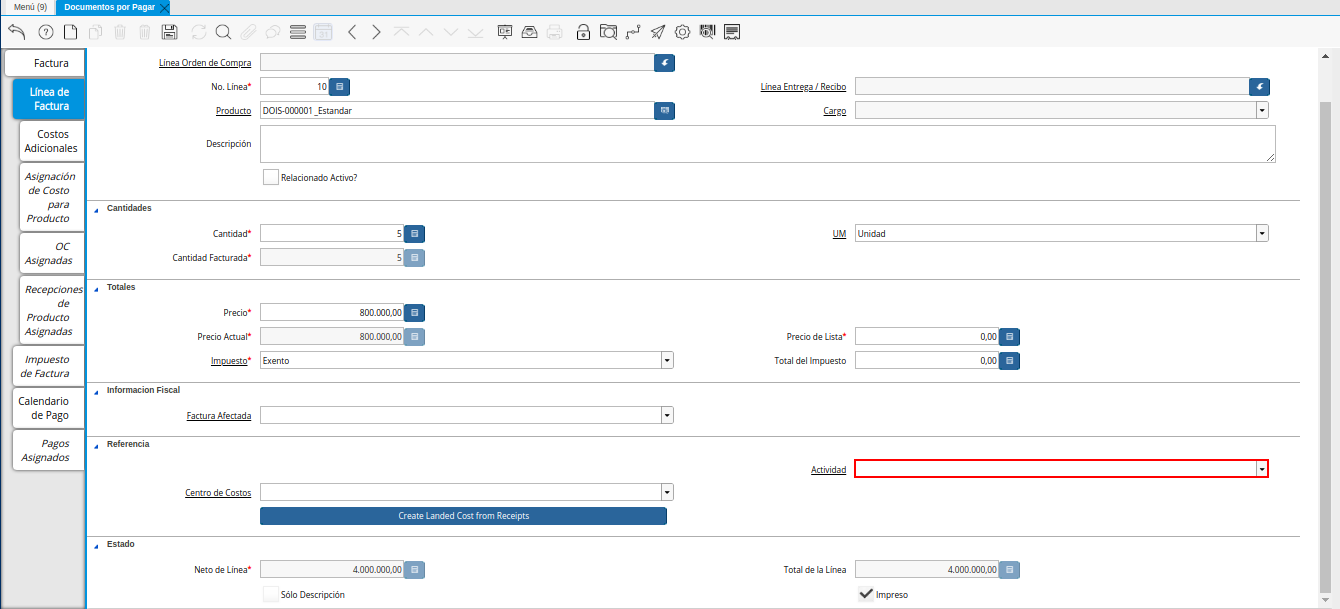Collapse the Cantidades section
This screenshot has width=1340, height=609.
97,209
